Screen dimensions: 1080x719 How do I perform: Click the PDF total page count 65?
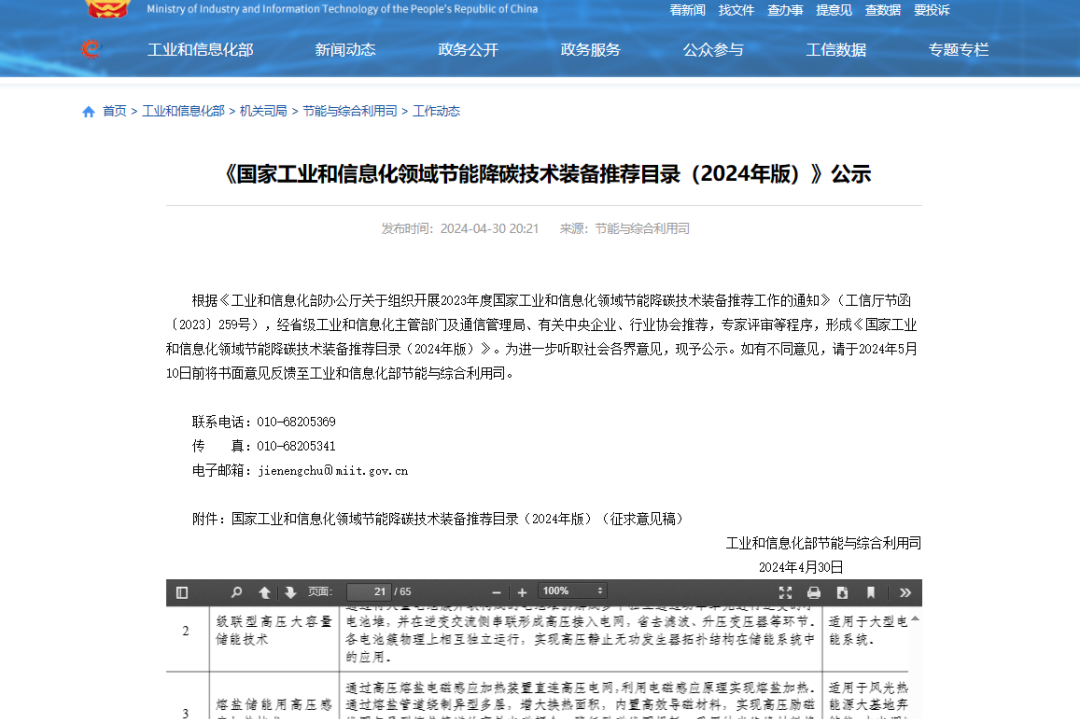pos(405,592)
